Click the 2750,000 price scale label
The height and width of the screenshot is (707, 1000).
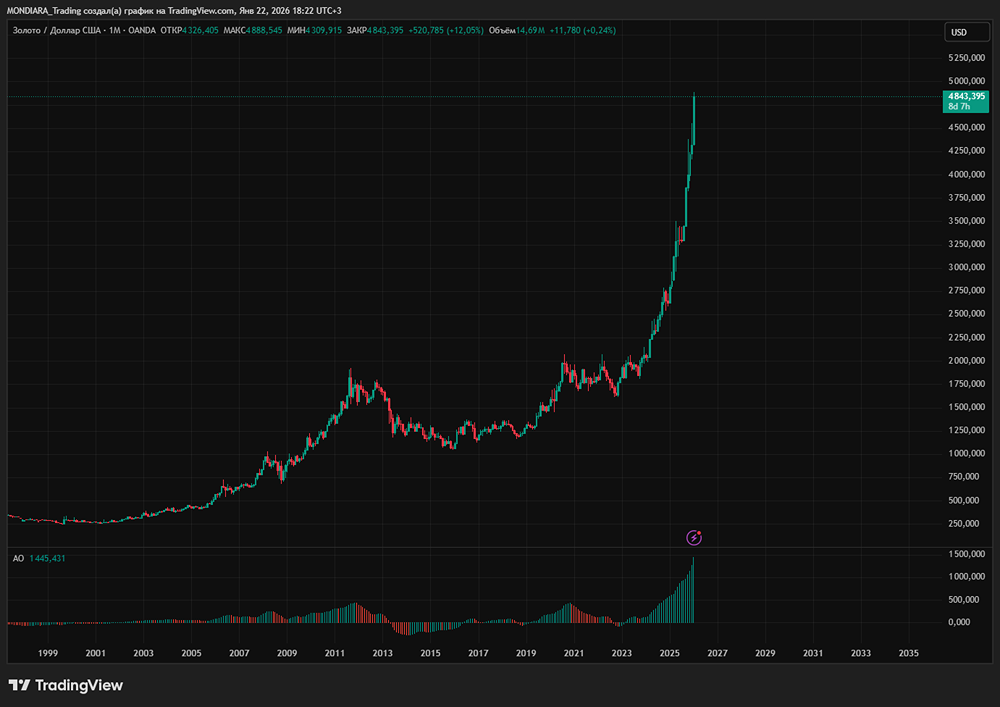tap(966, 290)
